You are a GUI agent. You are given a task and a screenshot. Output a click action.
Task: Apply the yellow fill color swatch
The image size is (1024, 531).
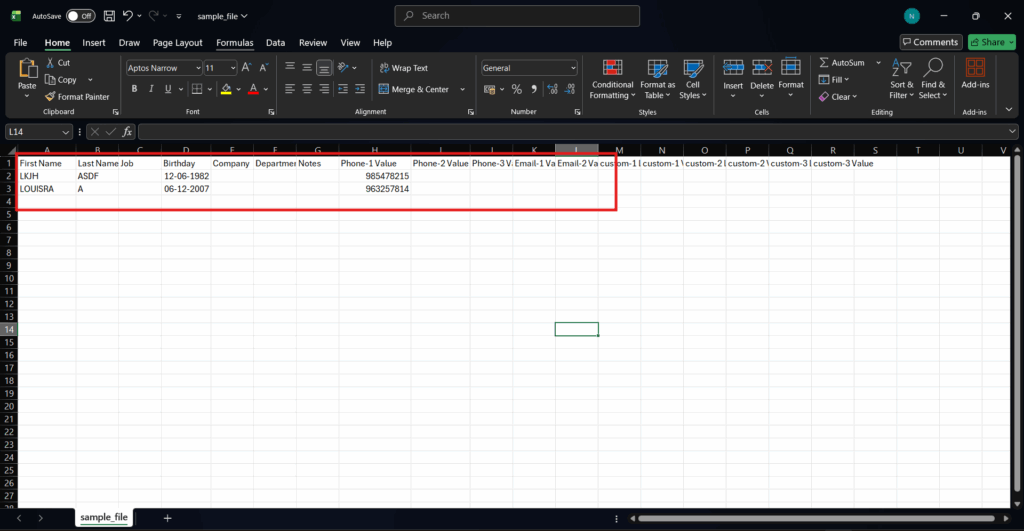point(226,89)
